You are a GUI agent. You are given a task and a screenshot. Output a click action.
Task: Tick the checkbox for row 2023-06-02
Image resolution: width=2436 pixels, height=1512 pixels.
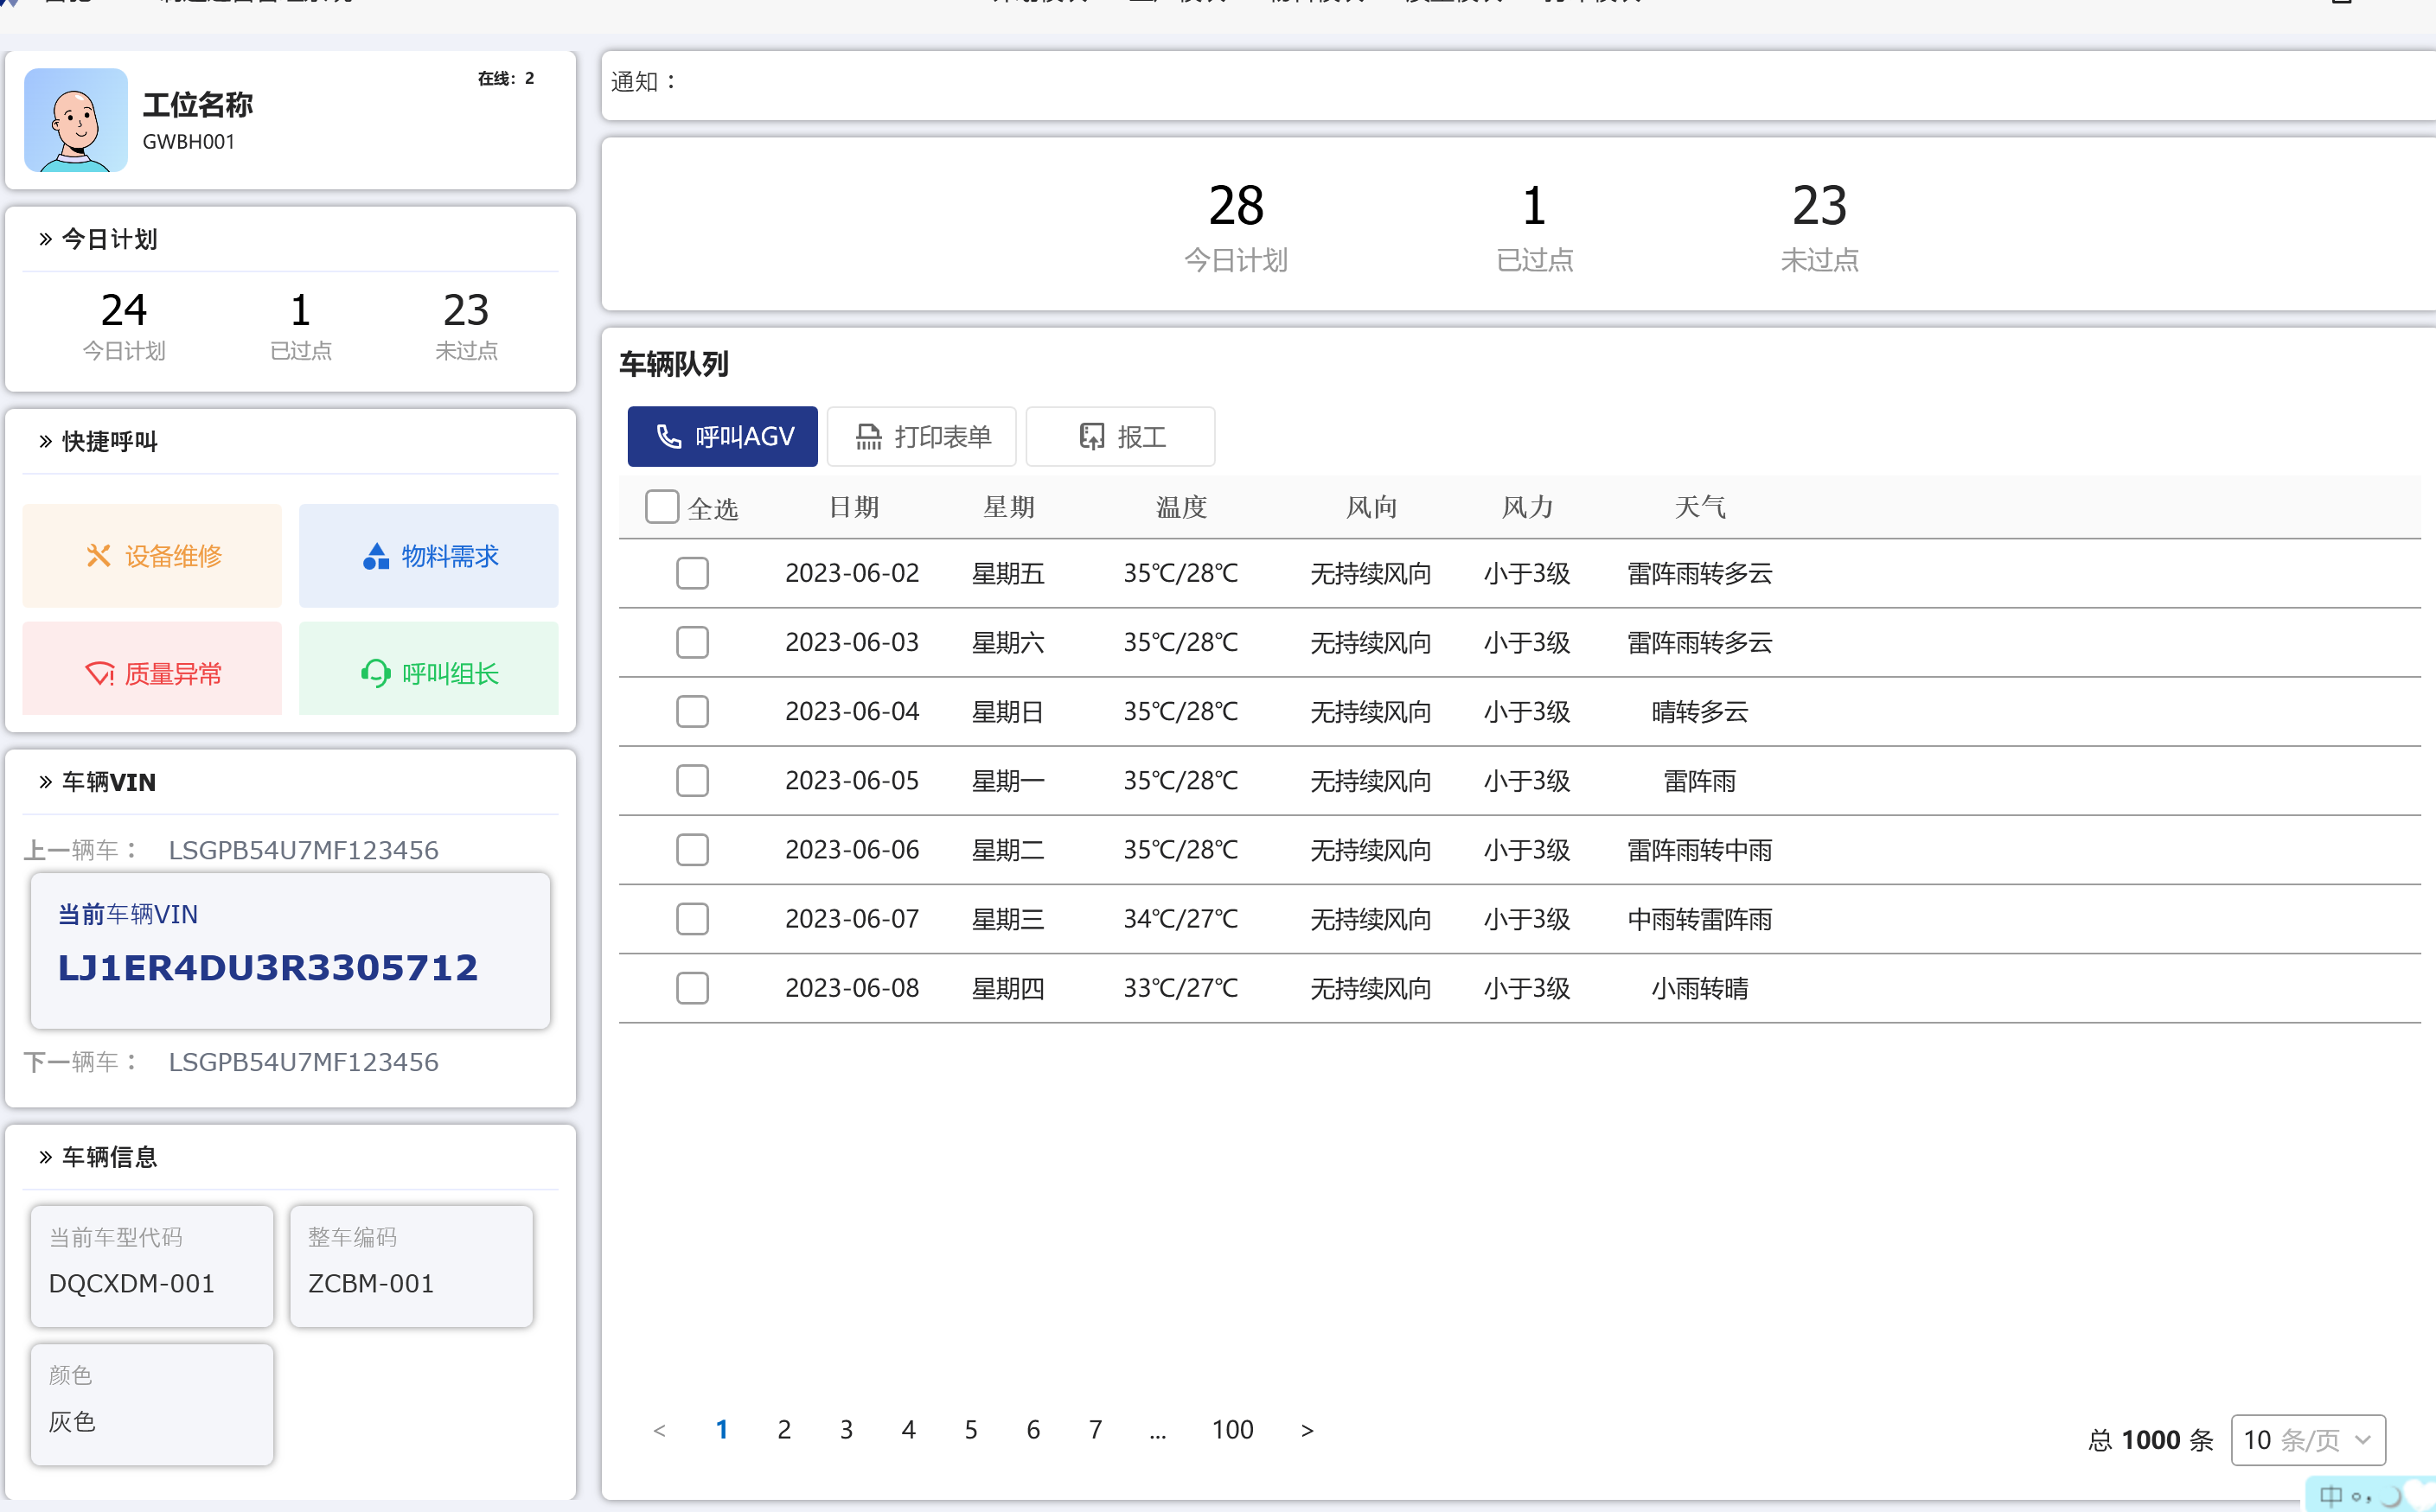point(692,573)
